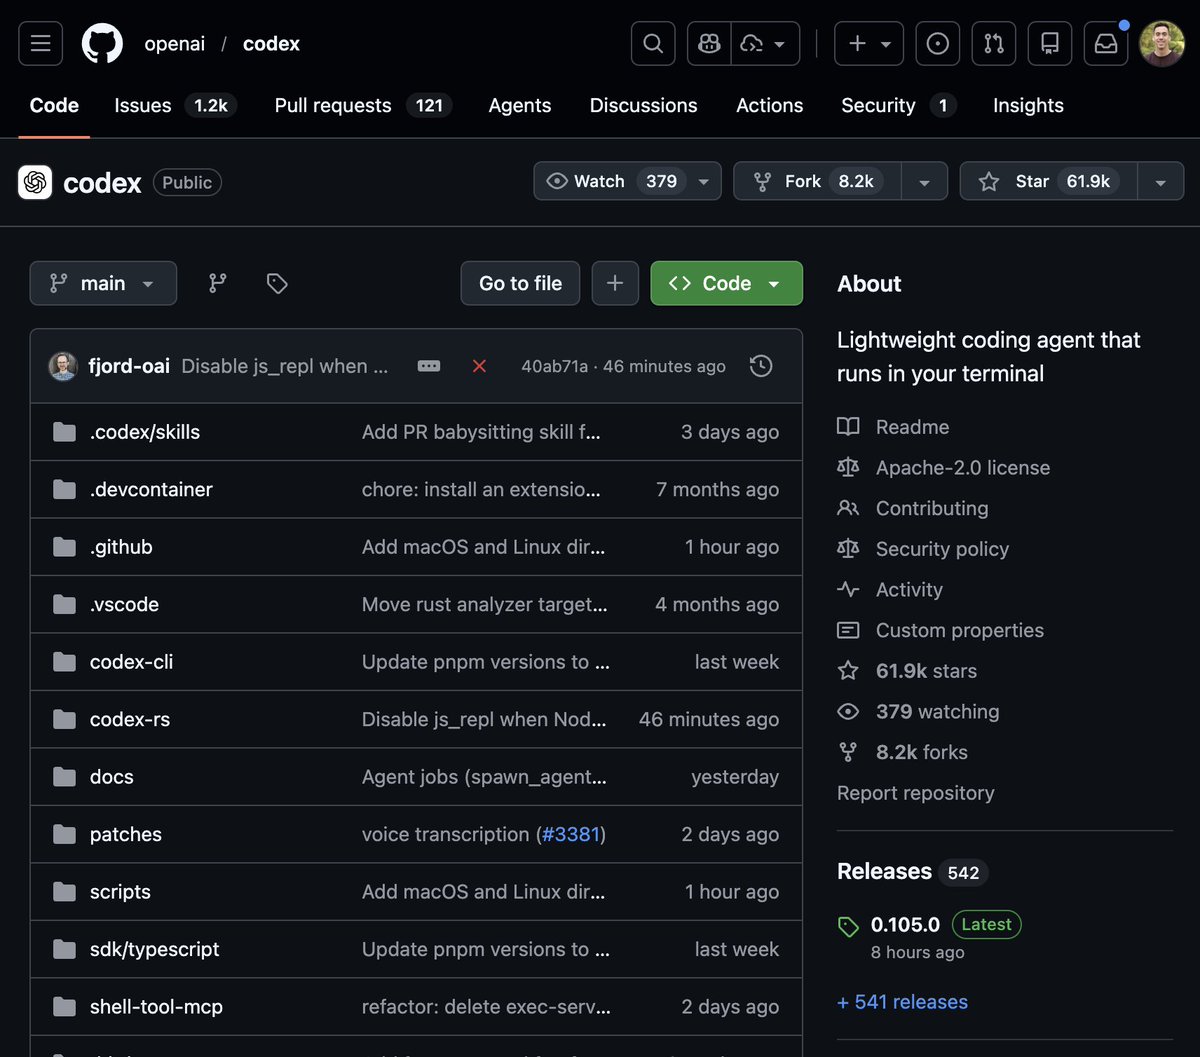Viewport: 1200px width, 1057px height.
Task: Open the search magnifier icon
Action: pyautogui.click(x=652, y=43)
